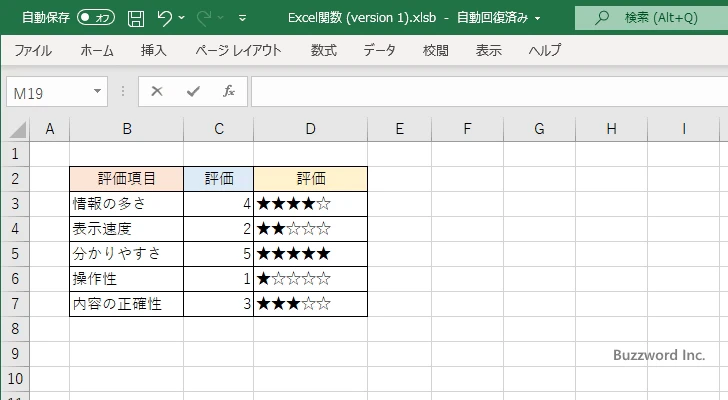Image resolution: width=728 pixels, height=400 pixels.
Task: Open the ファイル (File) menu
Action: [33, 50]
